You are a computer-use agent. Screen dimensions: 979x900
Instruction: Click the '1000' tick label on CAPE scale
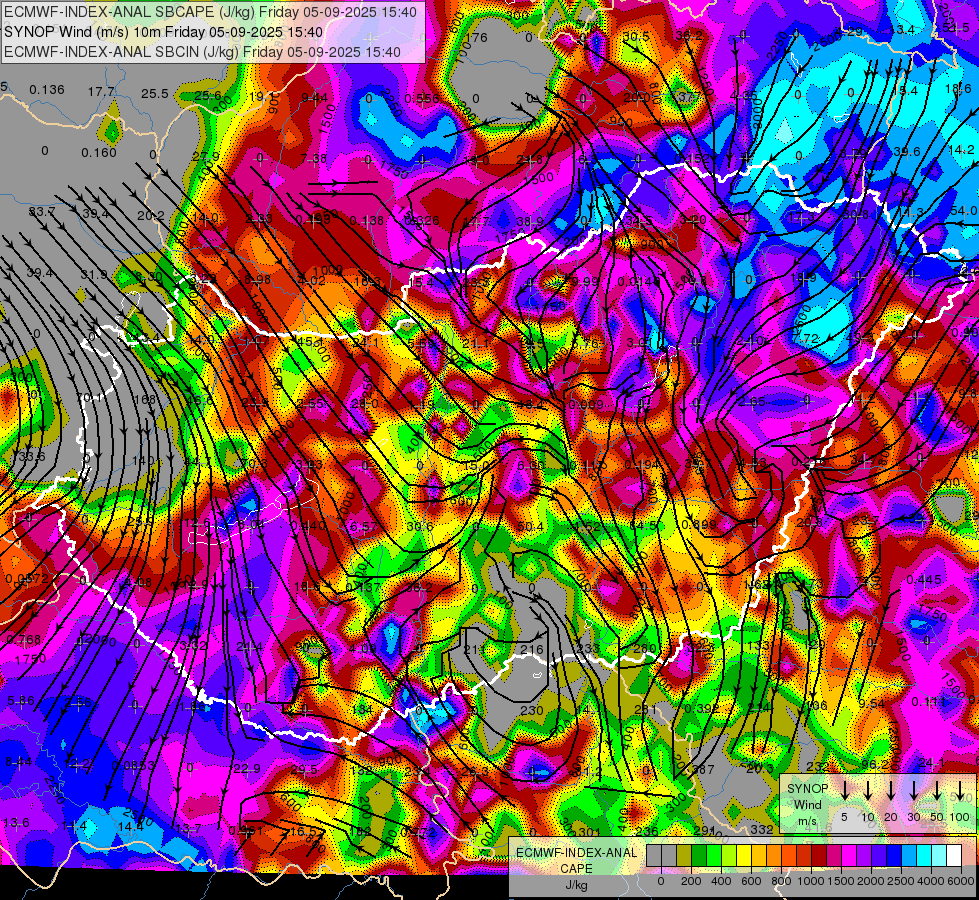(811, 881)
